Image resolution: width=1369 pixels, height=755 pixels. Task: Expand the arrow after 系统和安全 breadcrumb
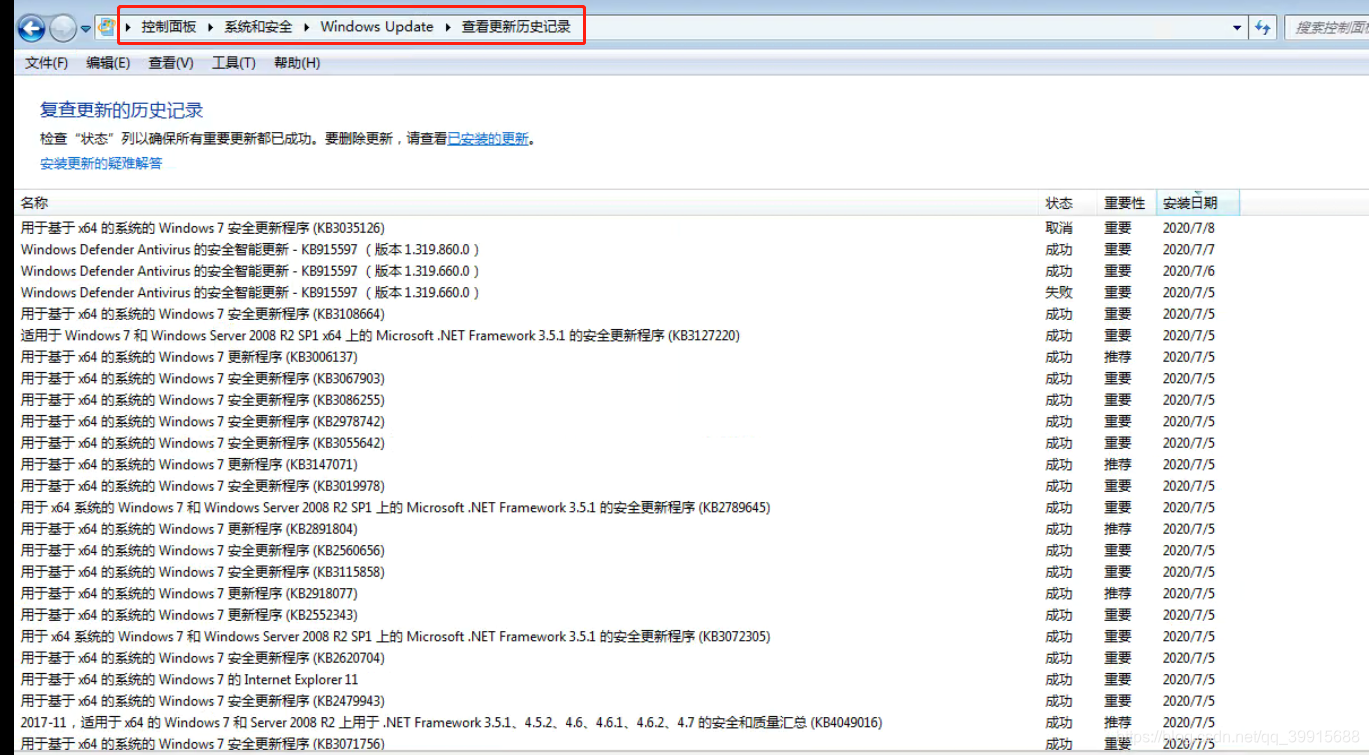click(x=307, y=27)
